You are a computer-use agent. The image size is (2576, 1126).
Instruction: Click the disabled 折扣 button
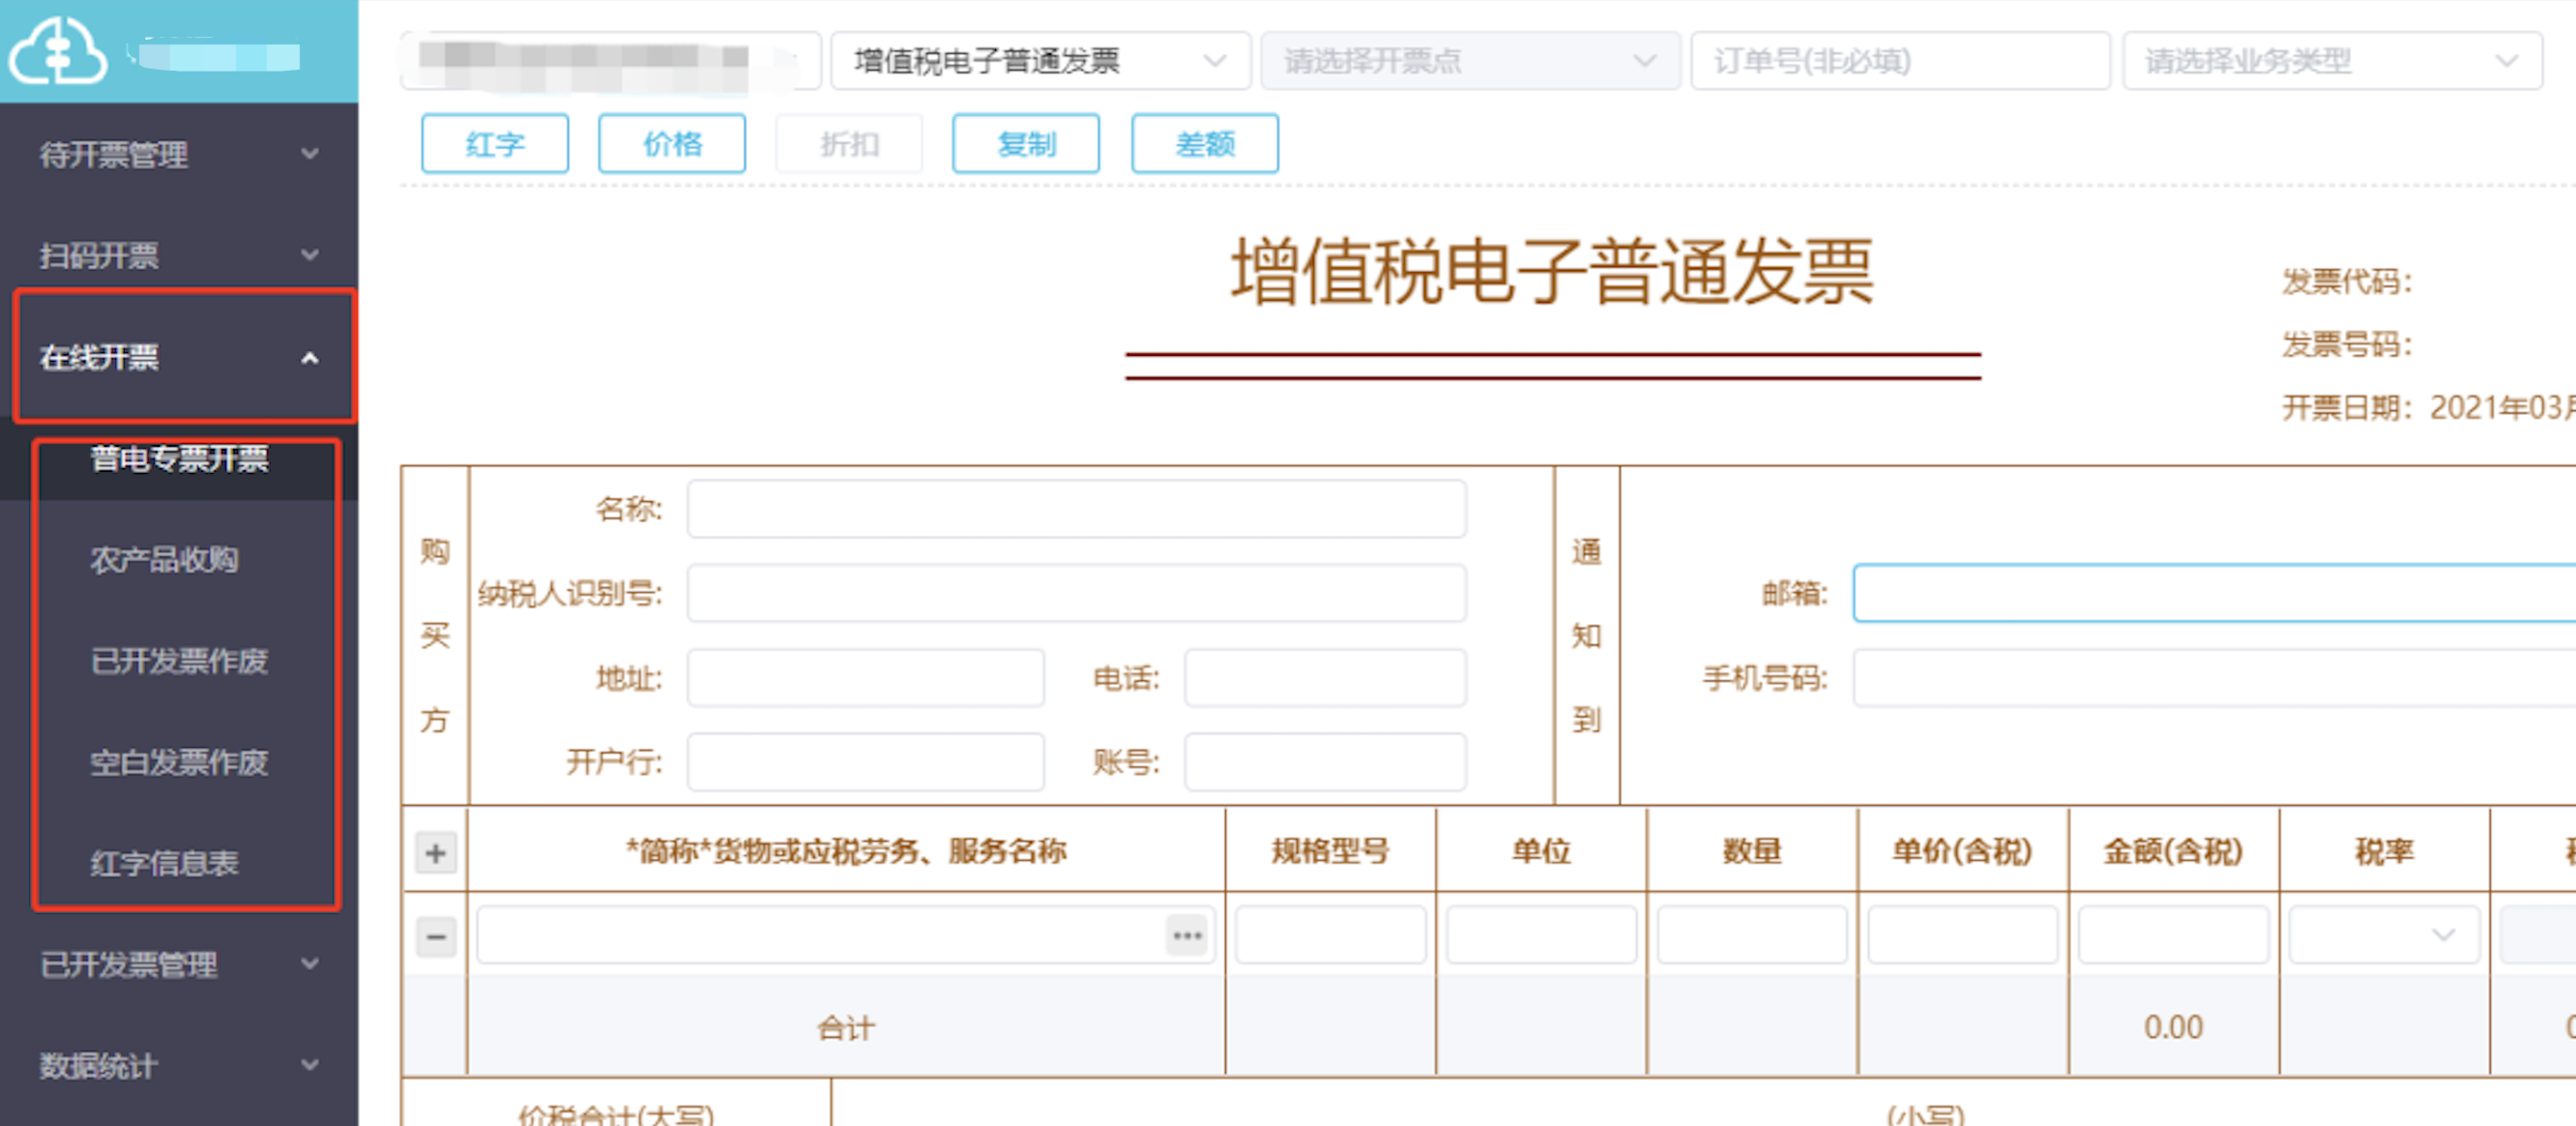pyautogui.click(x=849, y=144)
